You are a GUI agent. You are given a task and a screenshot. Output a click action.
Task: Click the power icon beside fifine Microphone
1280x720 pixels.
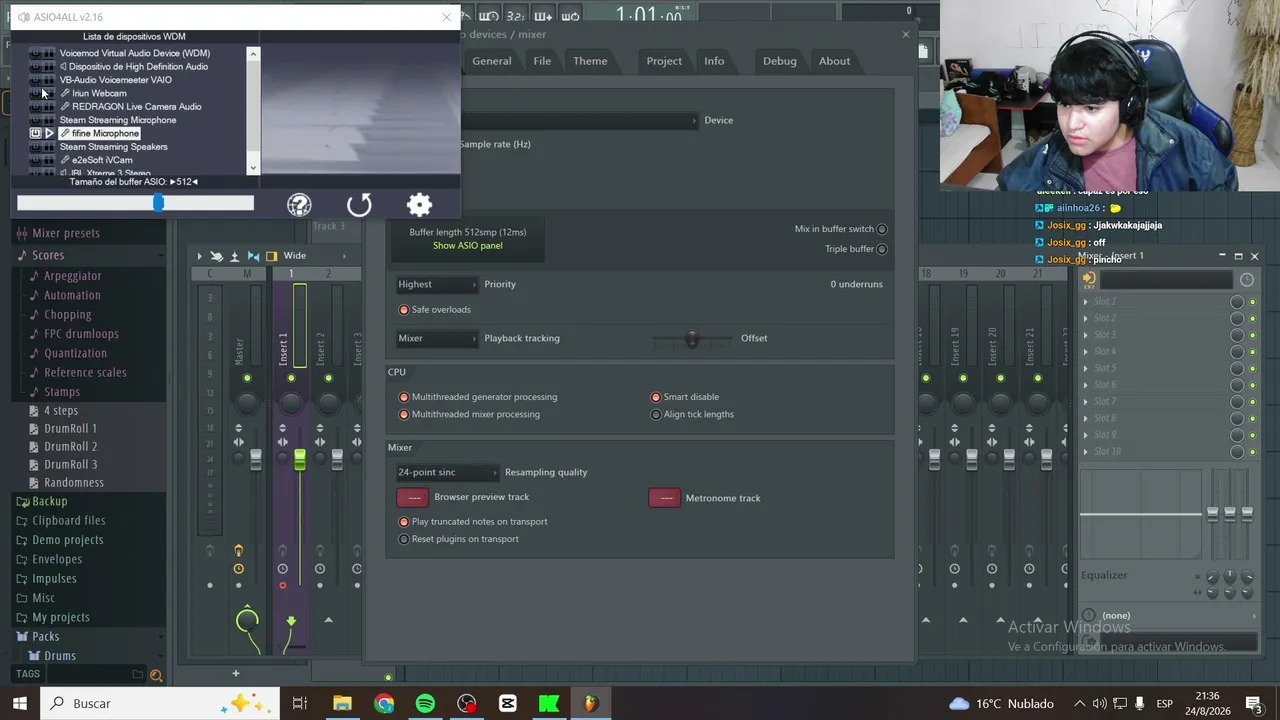[35, 133]
